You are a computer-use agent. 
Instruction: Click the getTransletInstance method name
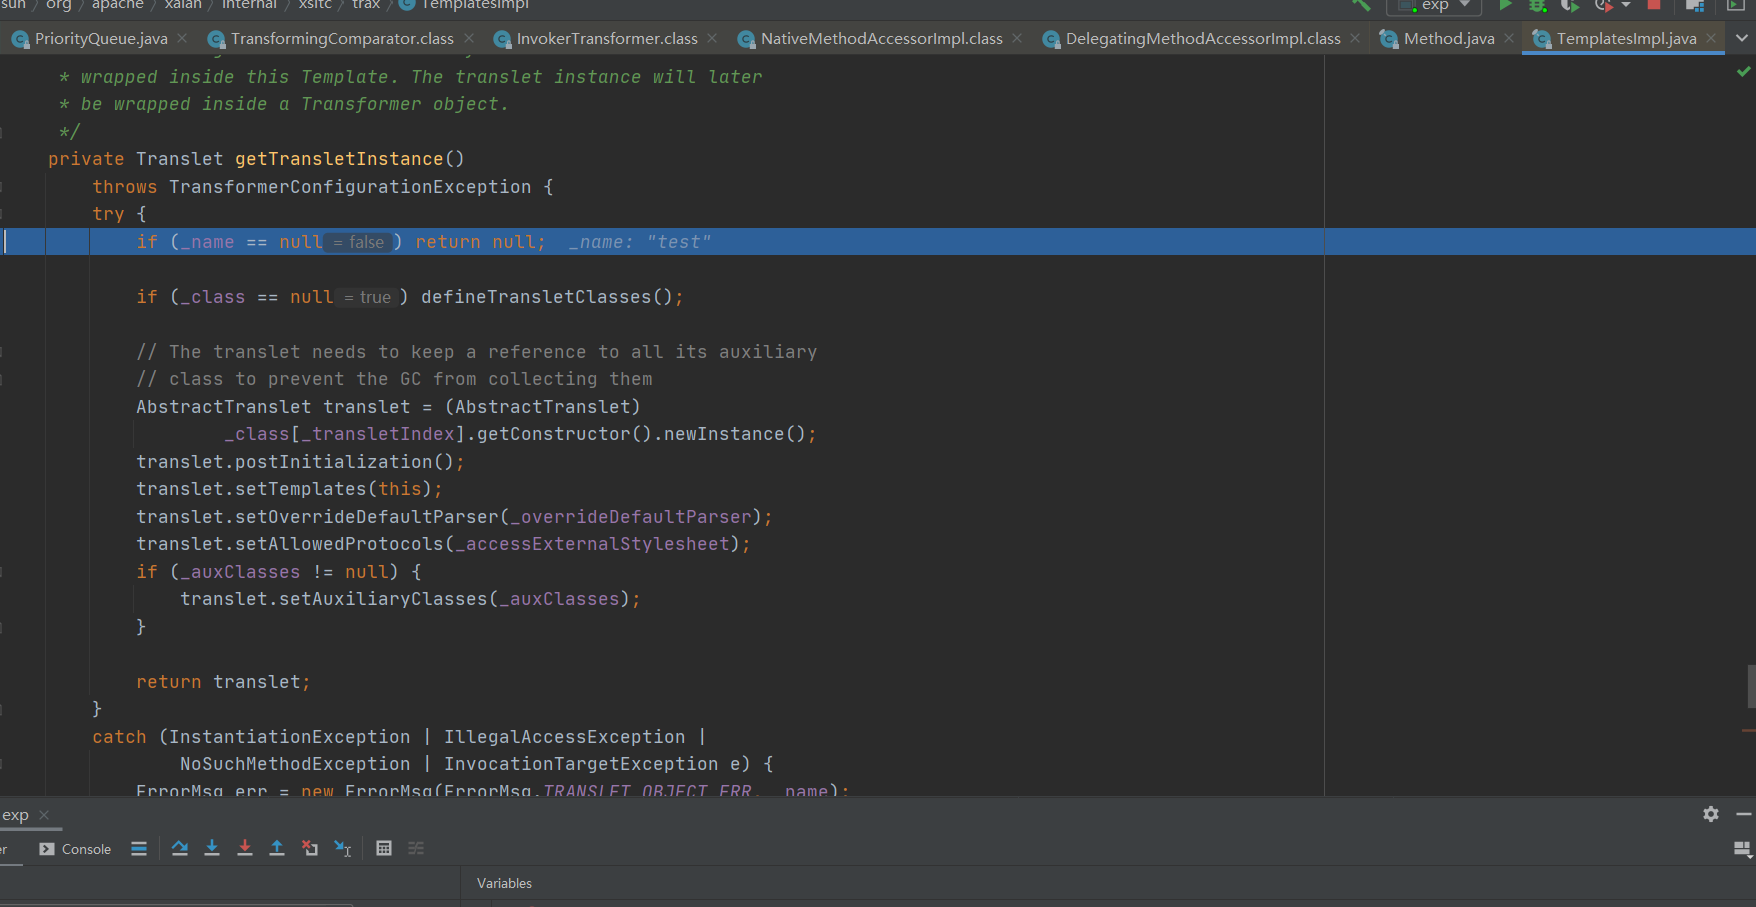[339, 159]
